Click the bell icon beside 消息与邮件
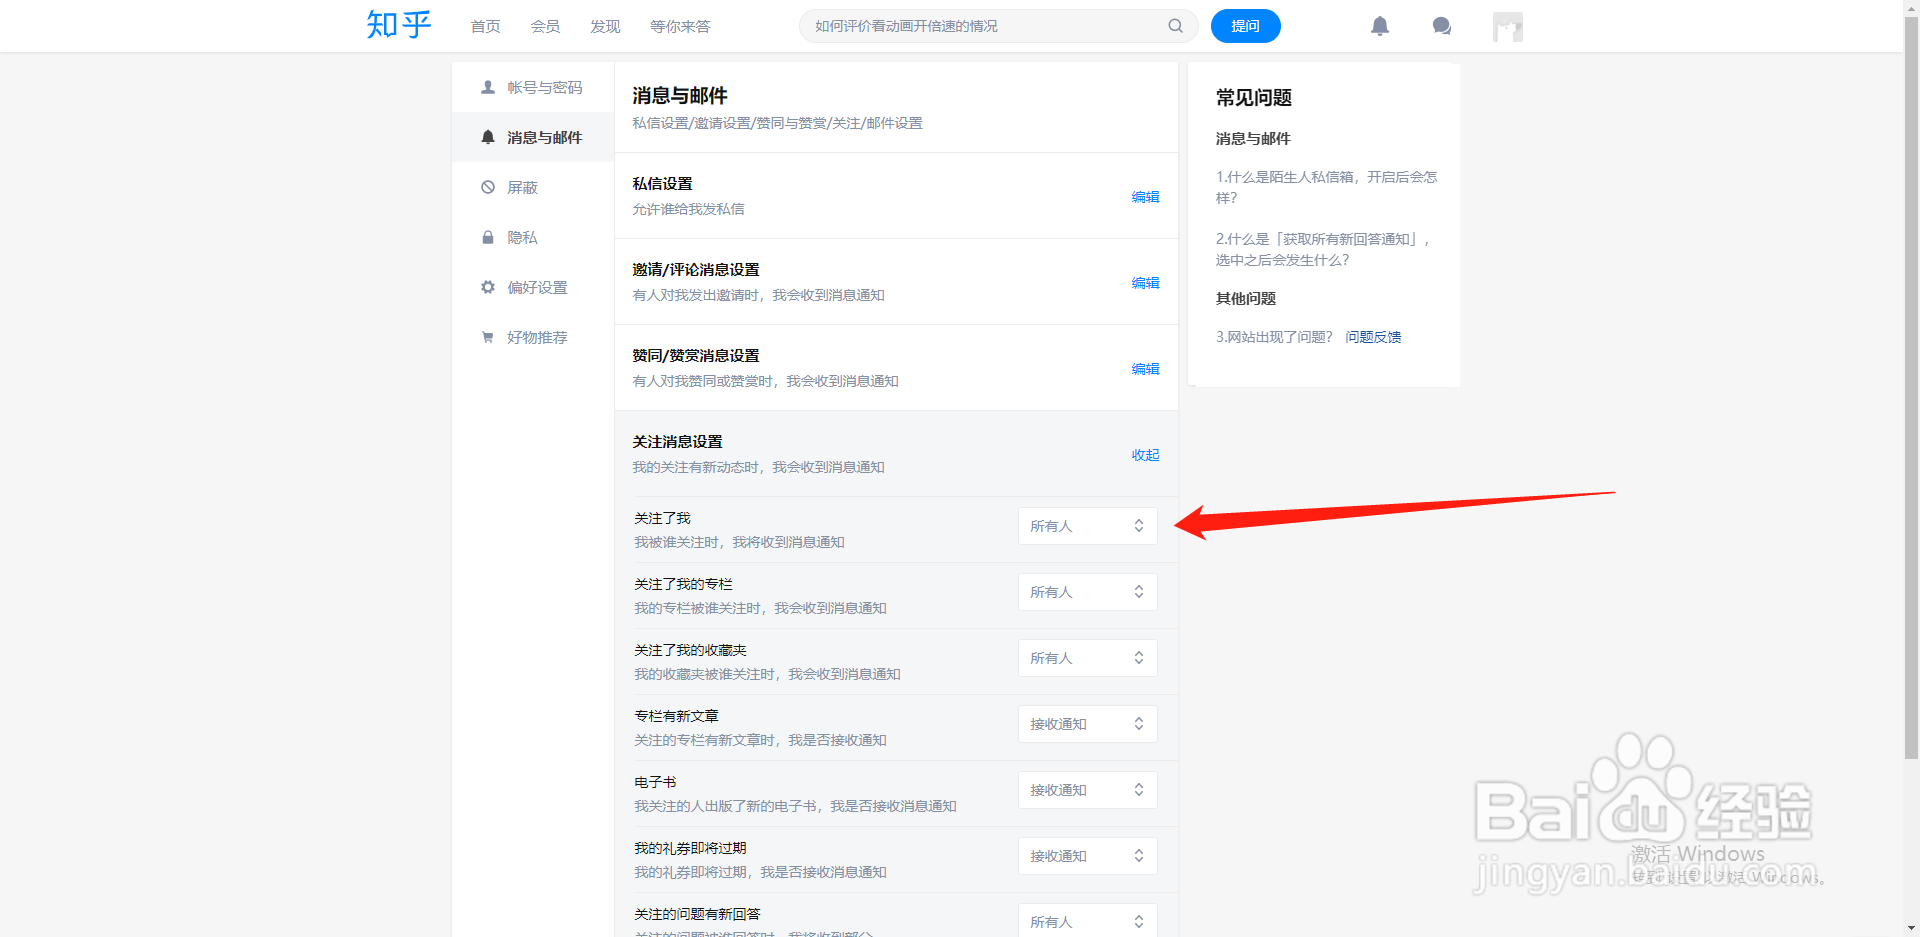 (x=488, y=137)
